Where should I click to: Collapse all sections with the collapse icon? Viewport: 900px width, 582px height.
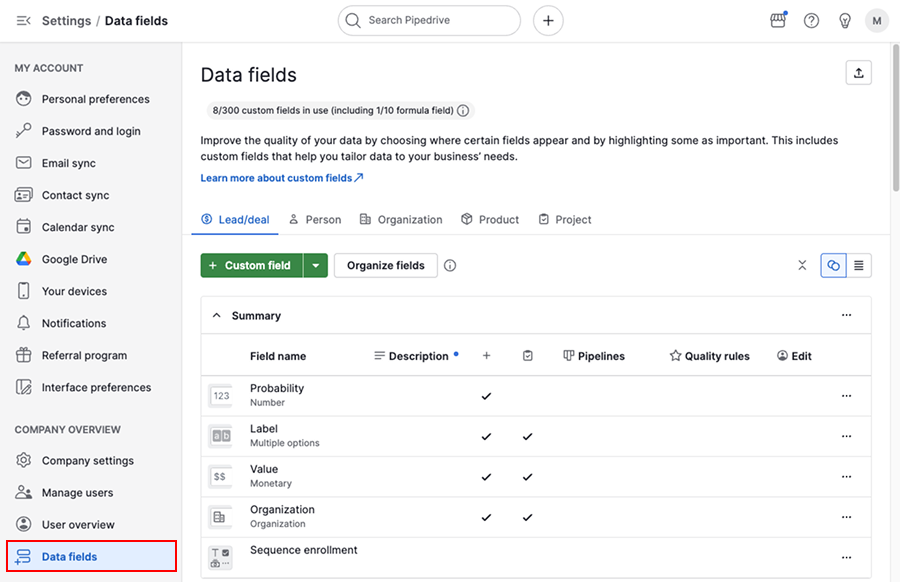point(802,266)
